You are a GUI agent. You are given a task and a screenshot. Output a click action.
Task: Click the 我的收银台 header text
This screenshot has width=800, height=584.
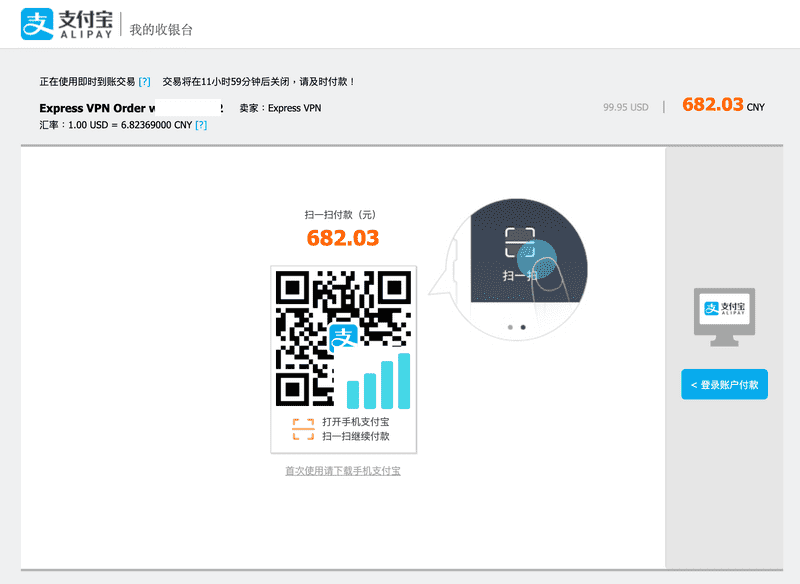(161, 30)
